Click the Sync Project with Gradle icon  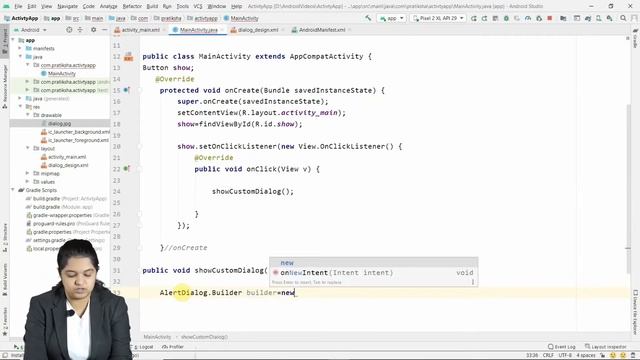point(588,18)
